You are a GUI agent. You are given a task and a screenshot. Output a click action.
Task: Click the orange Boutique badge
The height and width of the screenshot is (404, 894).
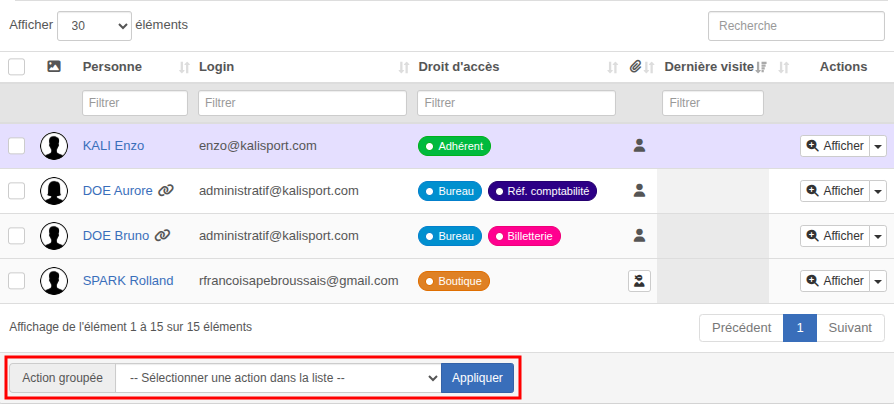[454, 281]
